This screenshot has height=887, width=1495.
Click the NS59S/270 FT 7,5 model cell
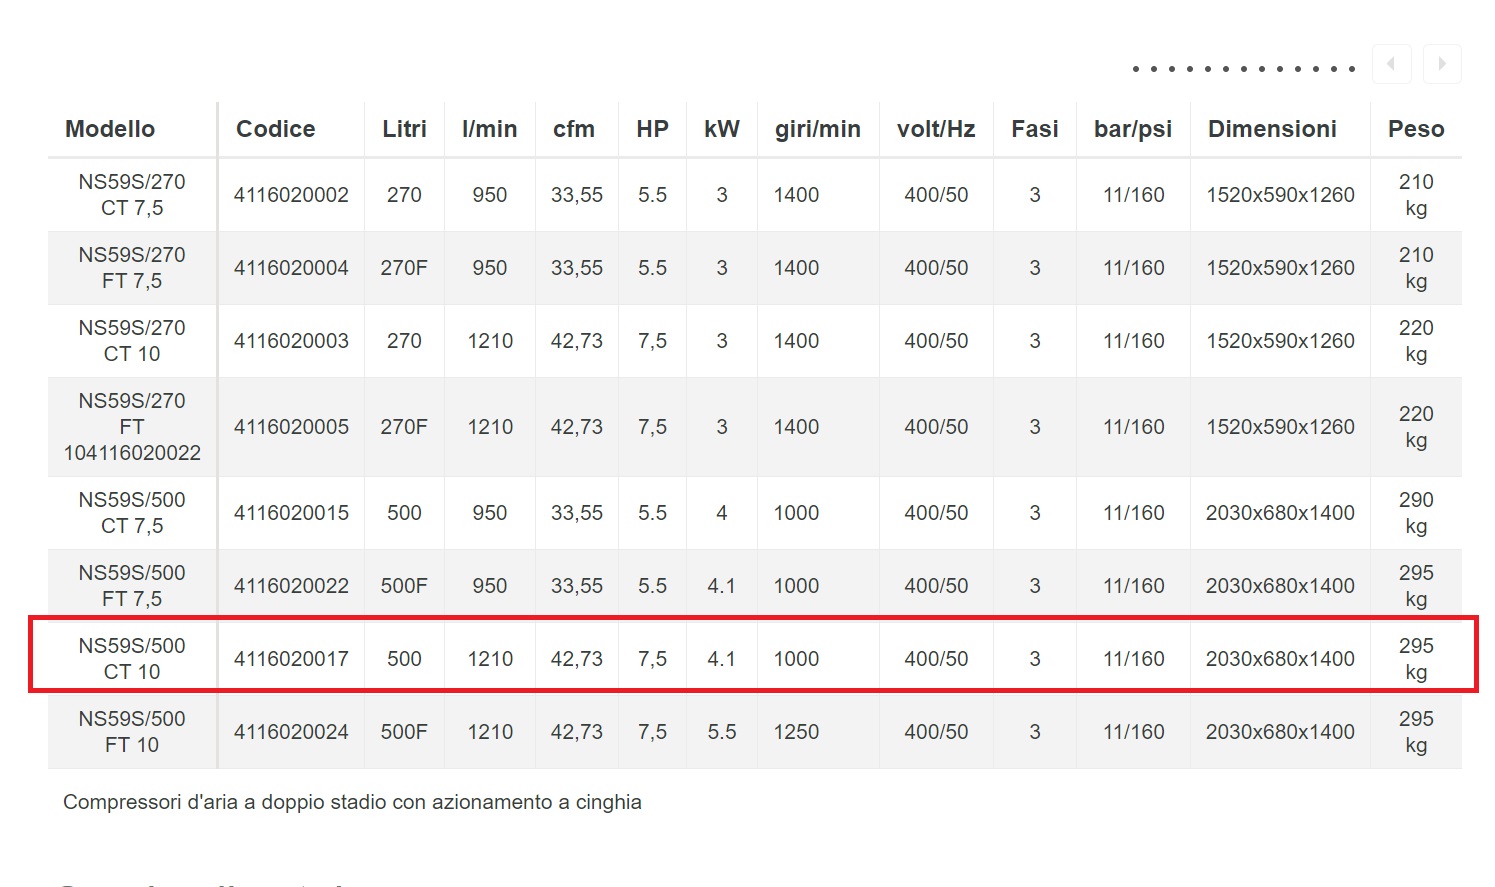pos(132,268)
